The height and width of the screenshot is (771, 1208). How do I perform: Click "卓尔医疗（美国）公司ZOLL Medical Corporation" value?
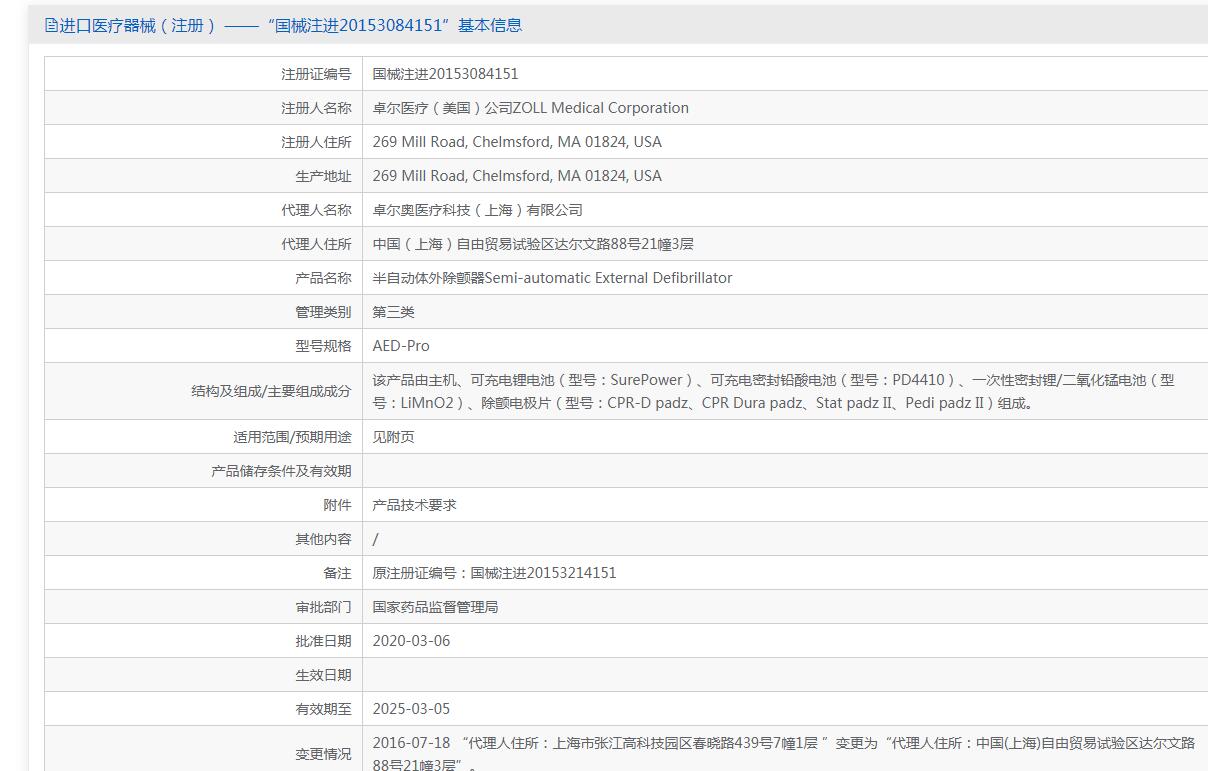coord(530,108)
